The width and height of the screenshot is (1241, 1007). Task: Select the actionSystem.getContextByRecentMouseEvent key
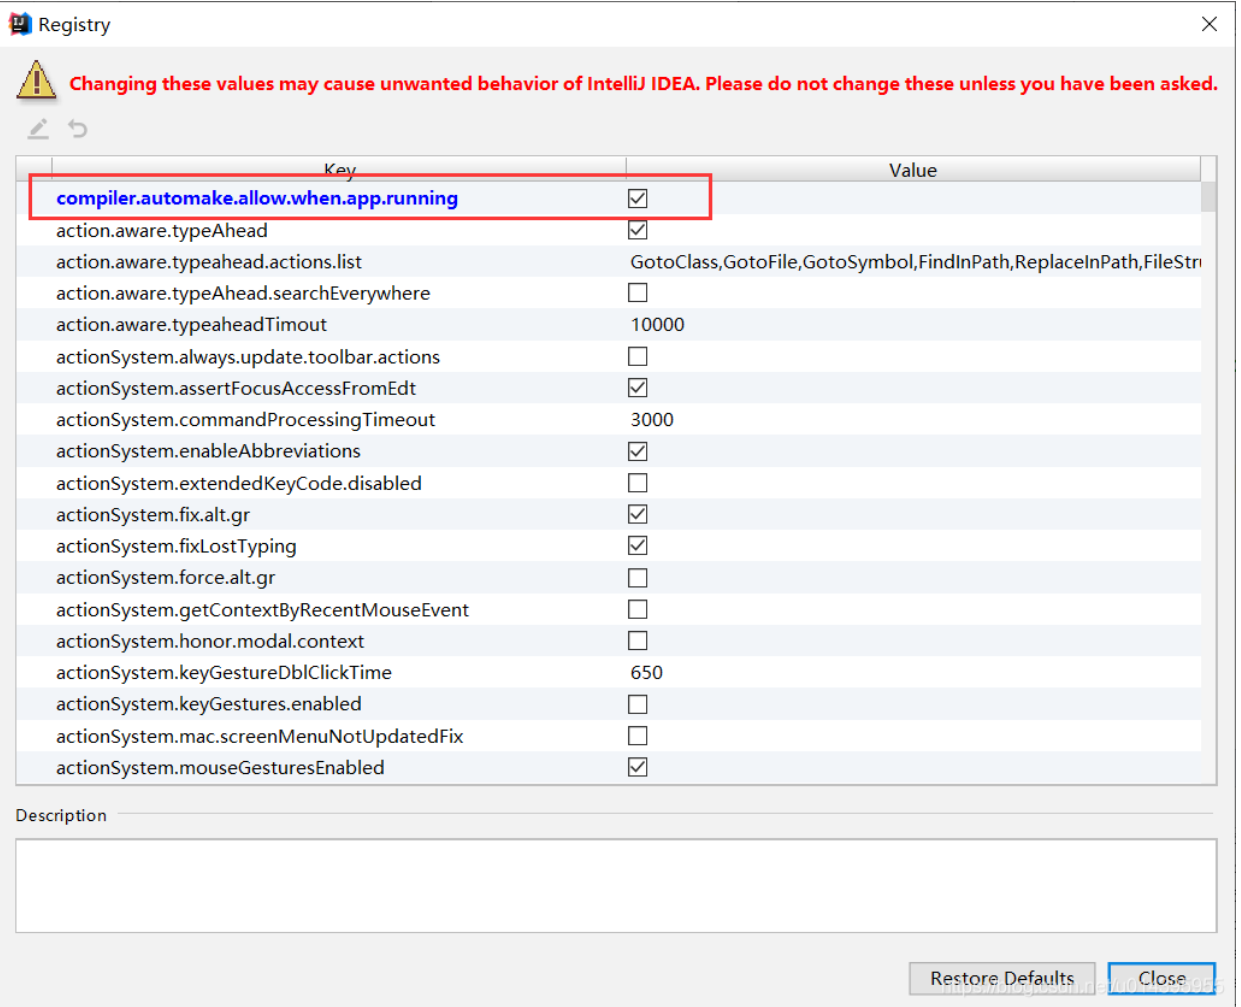(x=262, y=610)
